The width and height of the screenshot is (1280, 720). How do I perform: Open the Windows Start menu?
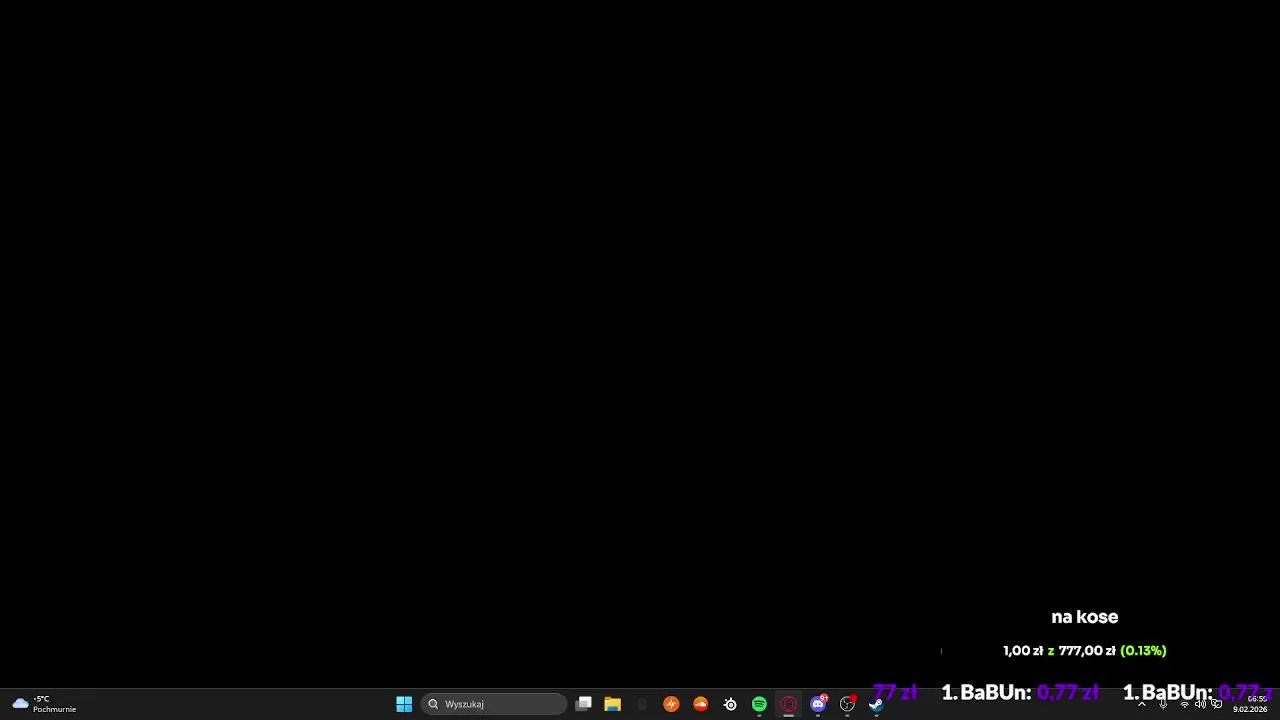point(404,704)
